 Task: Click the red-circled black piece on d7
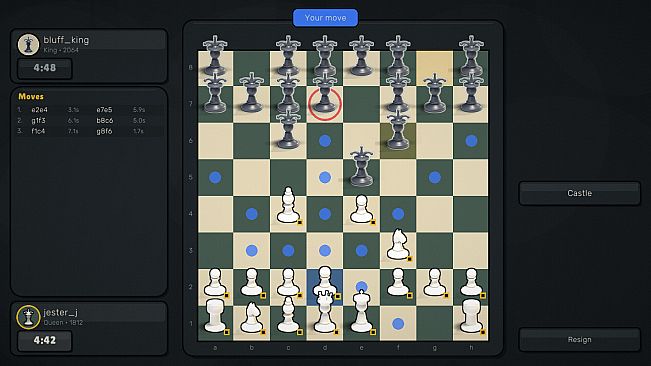325,93
